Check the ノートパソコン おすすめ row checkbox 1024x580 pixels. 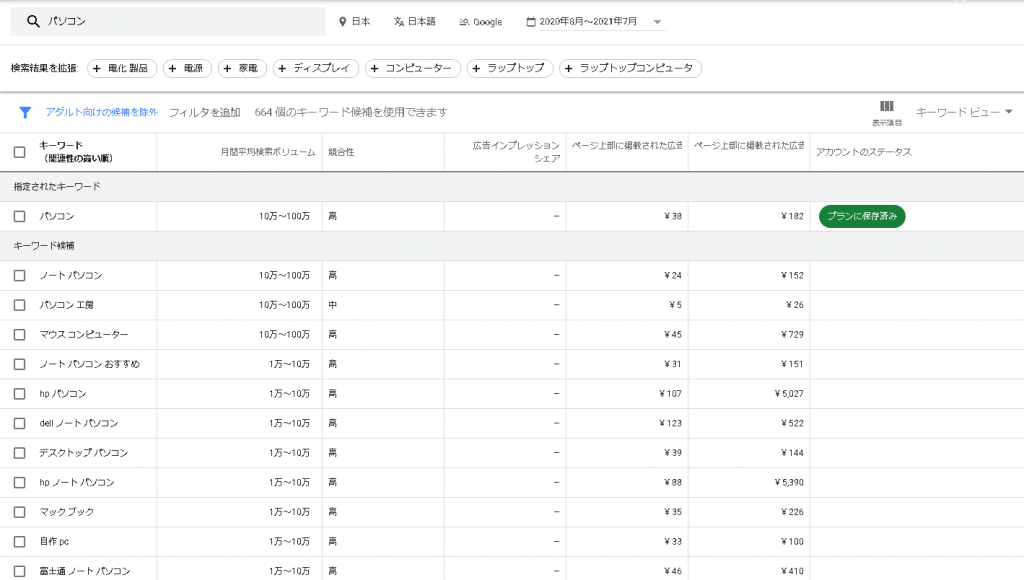[x=20, y=364]
